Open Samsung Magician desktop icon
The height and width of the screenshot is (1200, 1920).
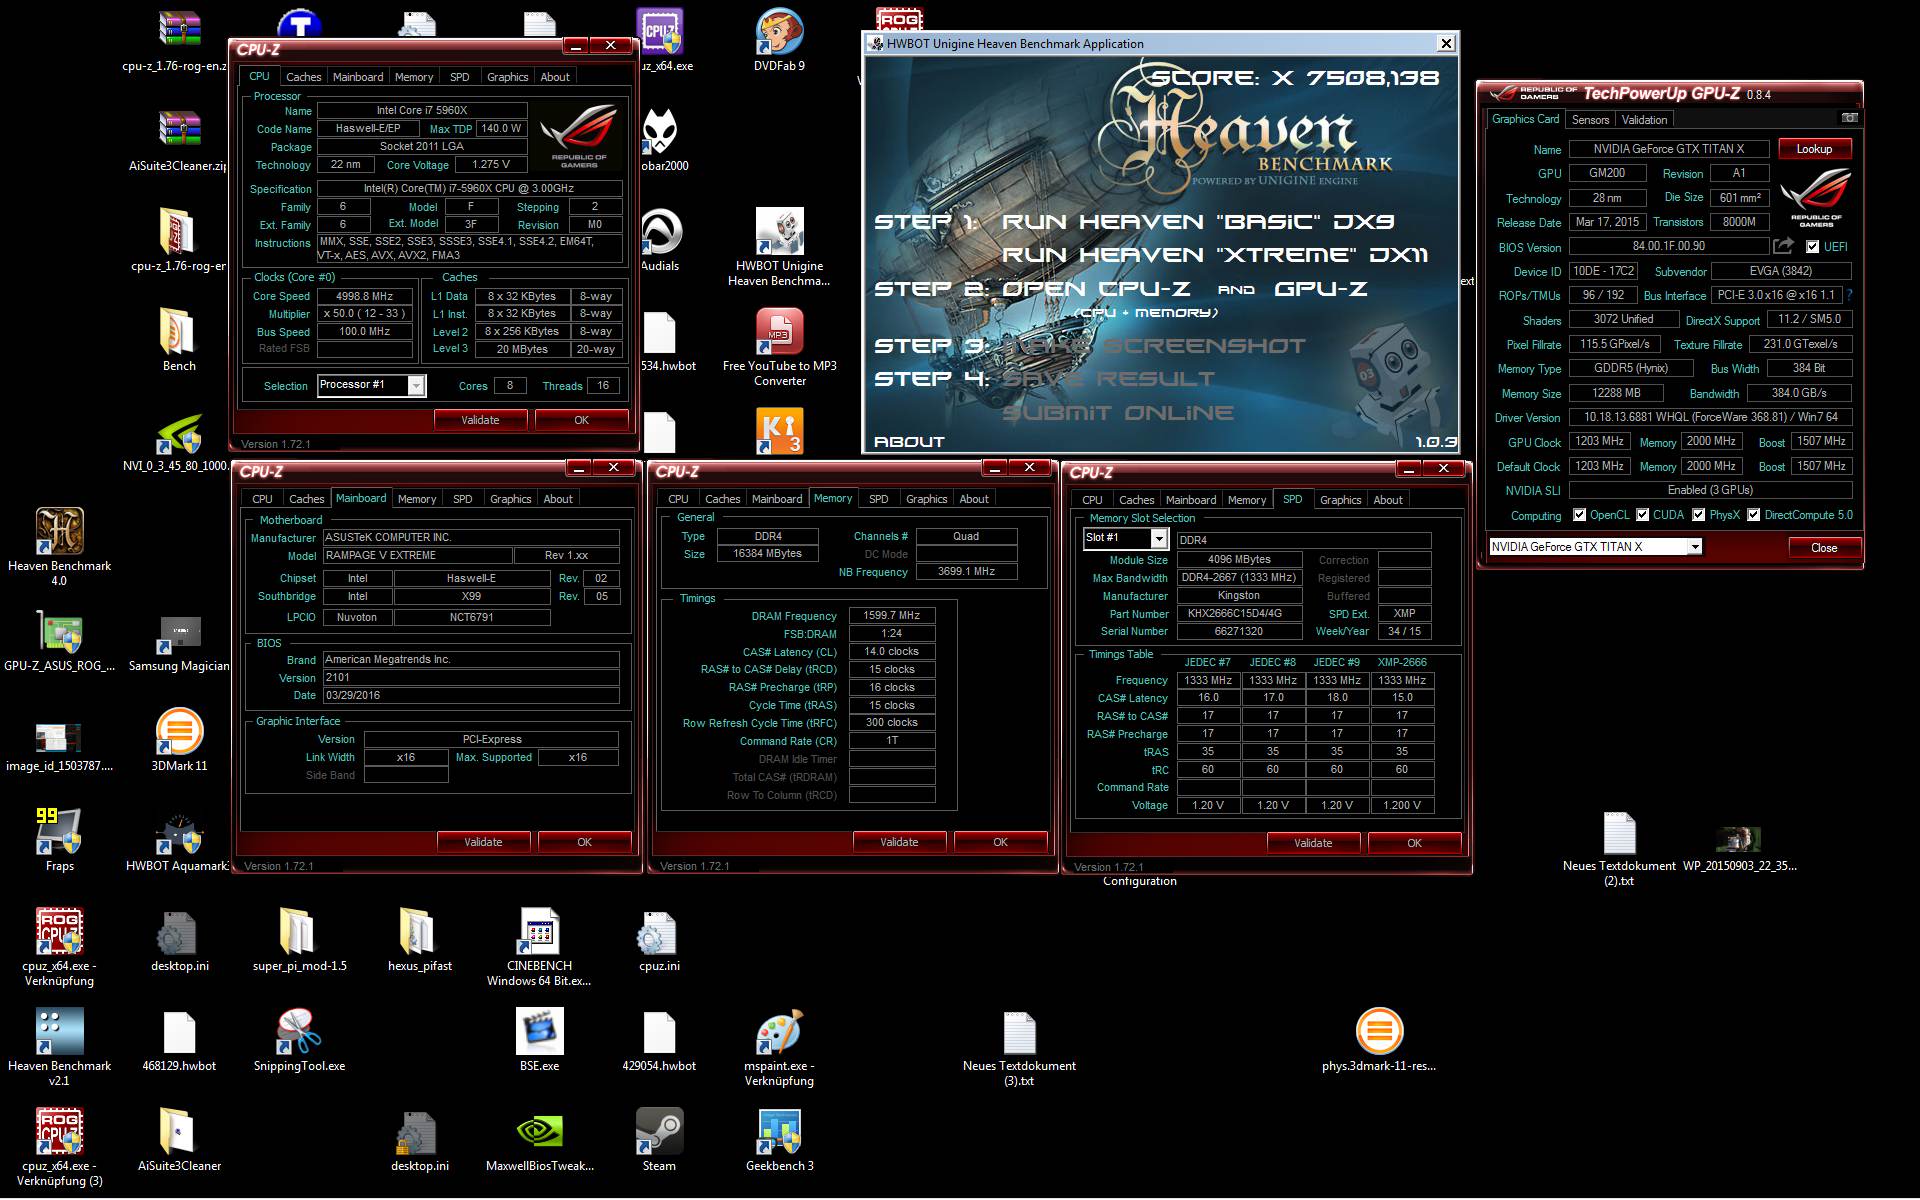[179, 632]
